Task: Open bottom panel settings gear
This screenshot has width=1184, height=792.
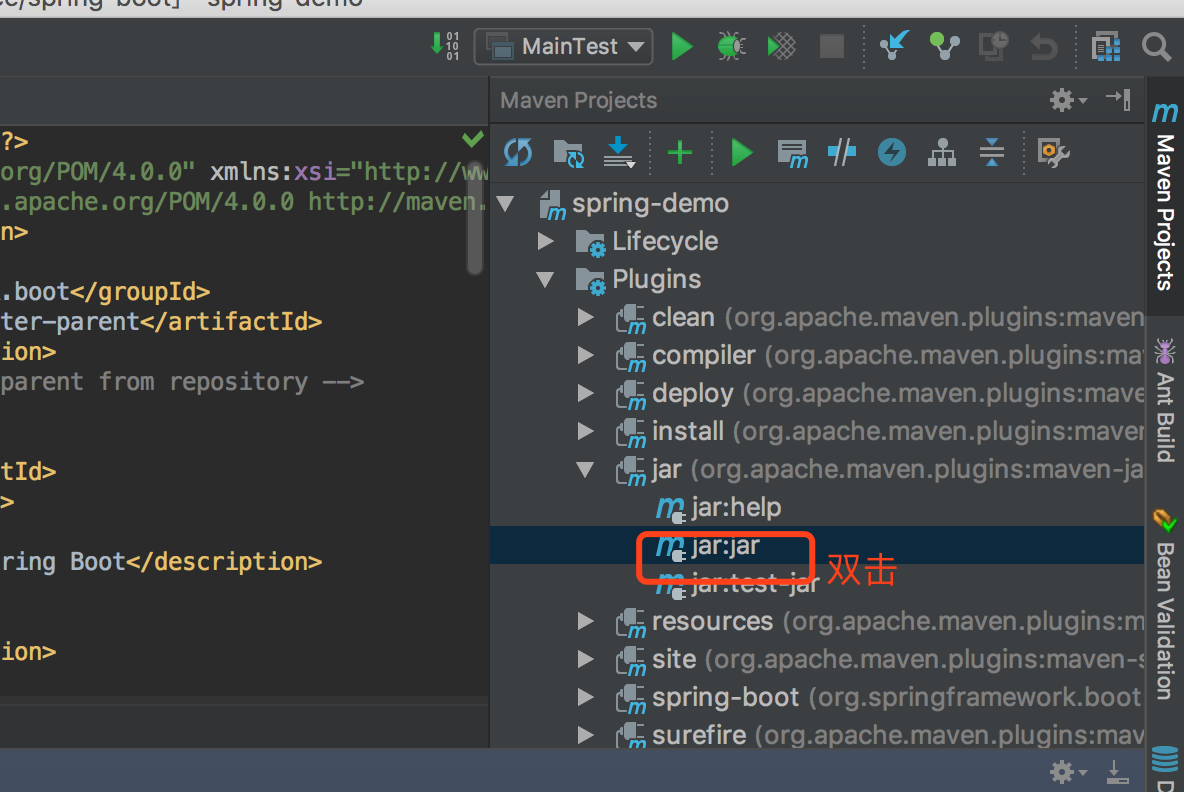Action: (1068, 772)
